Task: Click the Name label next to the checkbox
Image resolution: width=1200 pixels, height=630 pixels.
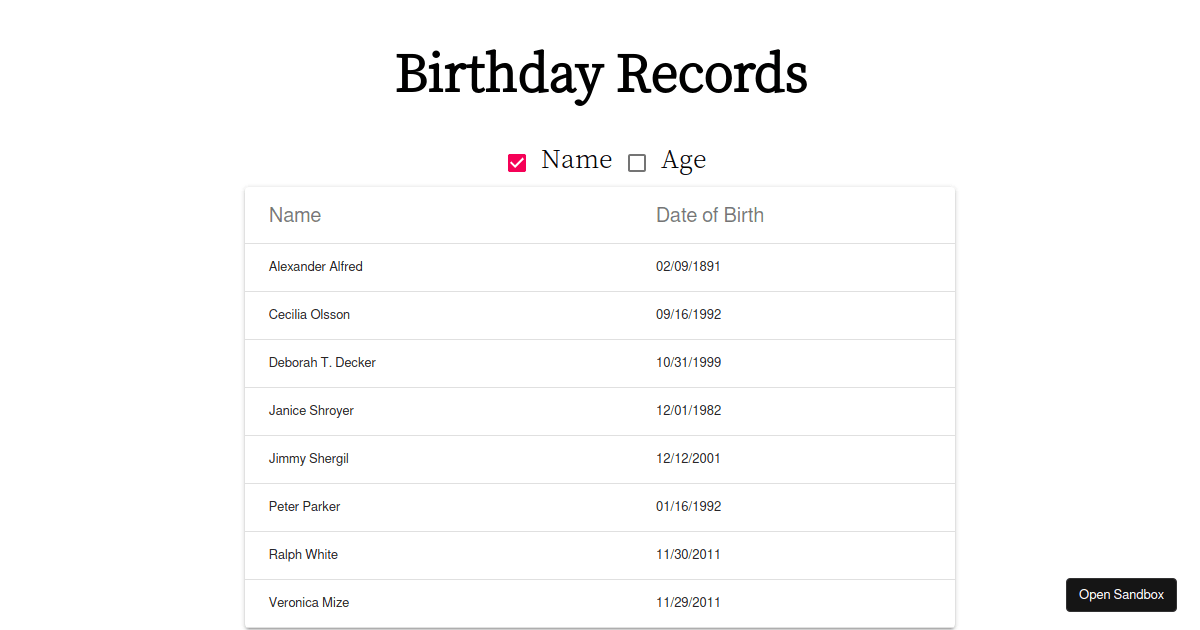Action: pyautogui.click(x=576, y=159)
